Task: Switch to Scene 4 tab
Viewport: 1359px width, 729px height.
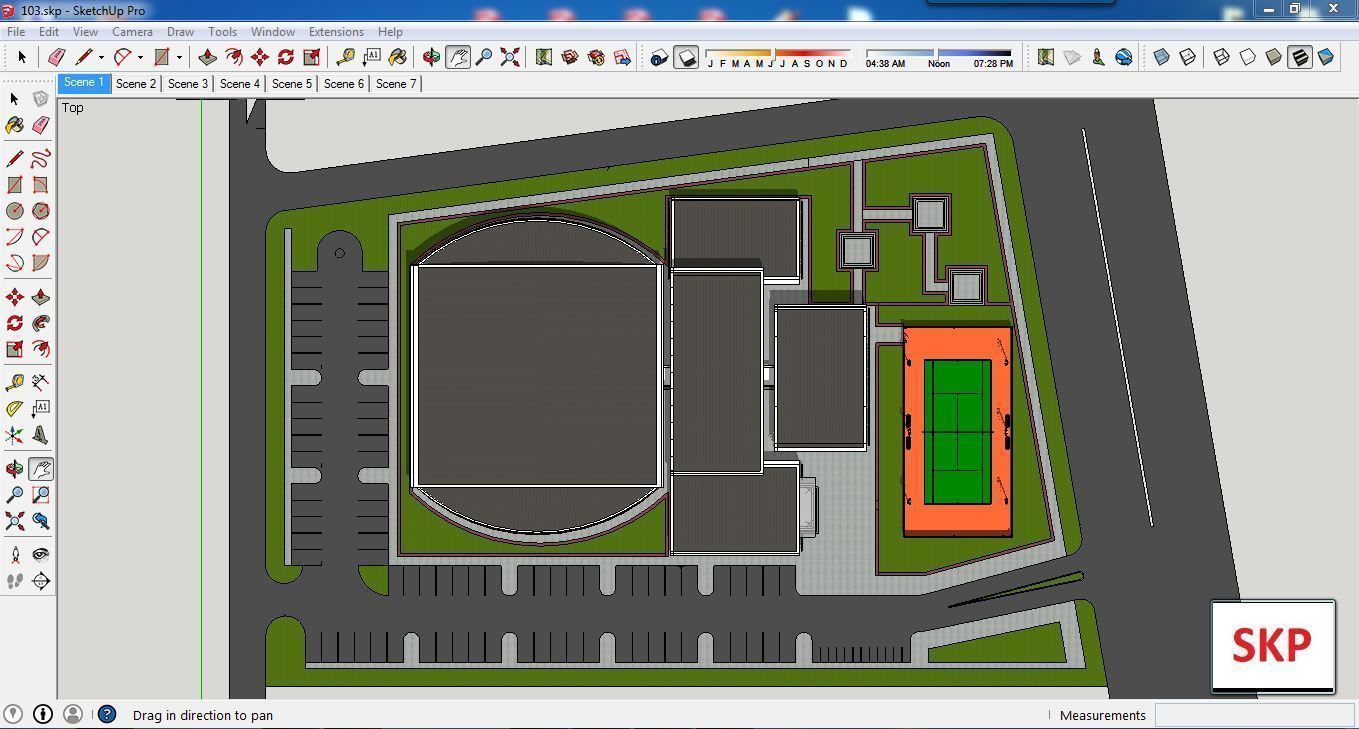Action: click(240, 84)
